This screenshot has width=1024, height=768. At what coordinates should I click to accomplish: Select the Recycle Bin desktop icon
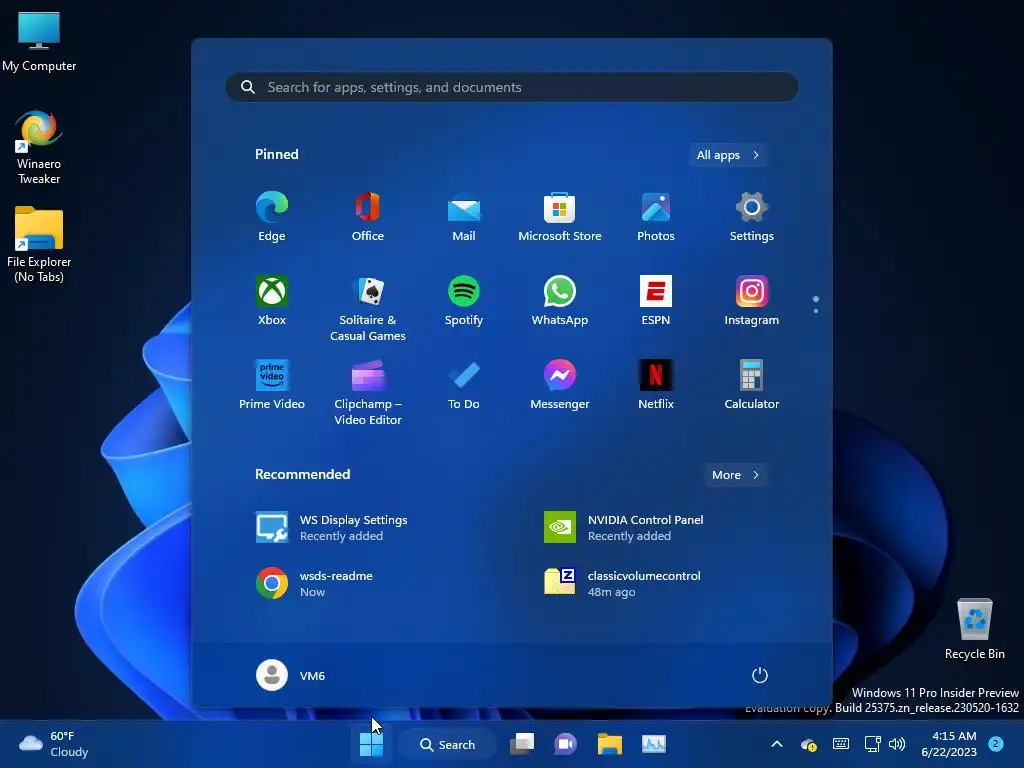(x=974, y=629)
